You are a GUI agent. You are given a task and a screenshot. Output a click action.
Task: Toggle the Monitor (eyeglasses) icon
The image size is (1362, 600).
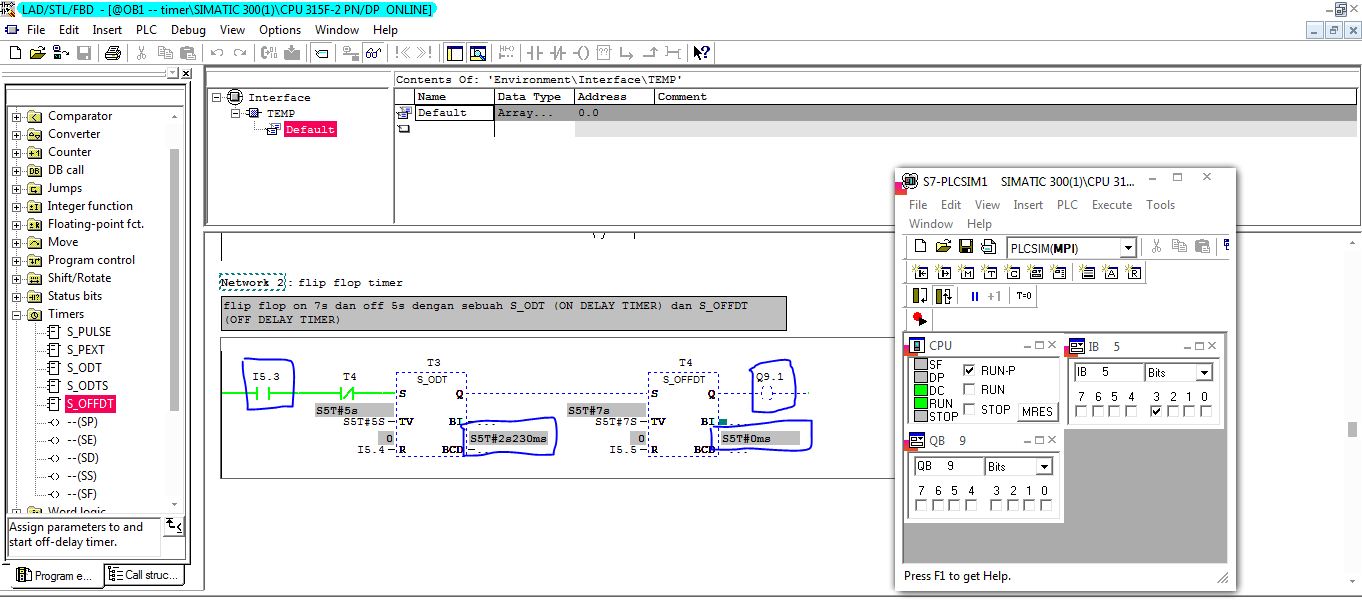(x=373, y=53)
